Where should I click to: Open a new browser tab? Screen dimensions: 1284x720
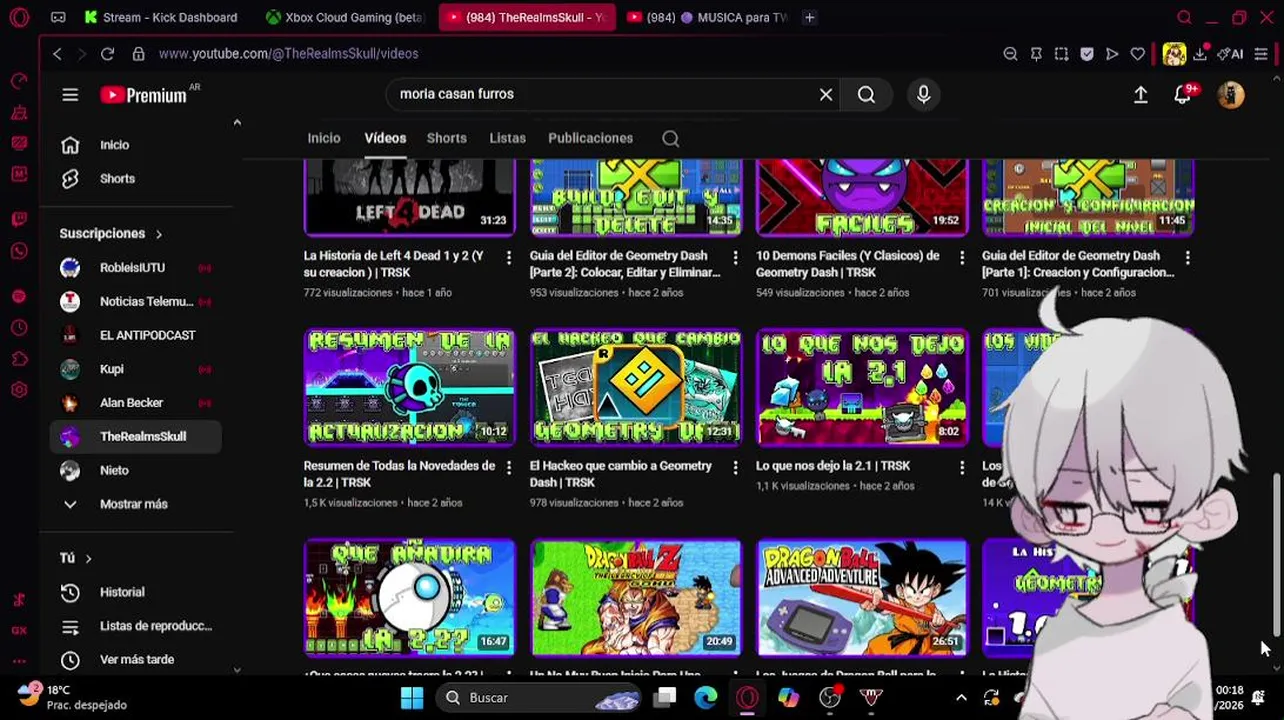(x=810, y=17)
